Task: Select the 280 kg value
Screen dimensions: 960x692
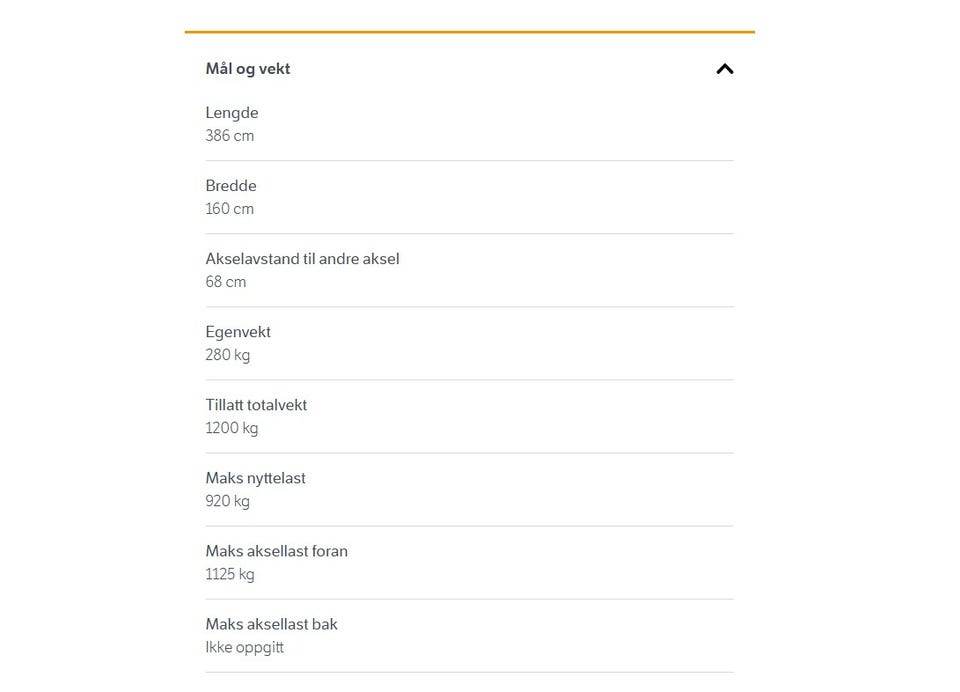Action: pos(228,355)
